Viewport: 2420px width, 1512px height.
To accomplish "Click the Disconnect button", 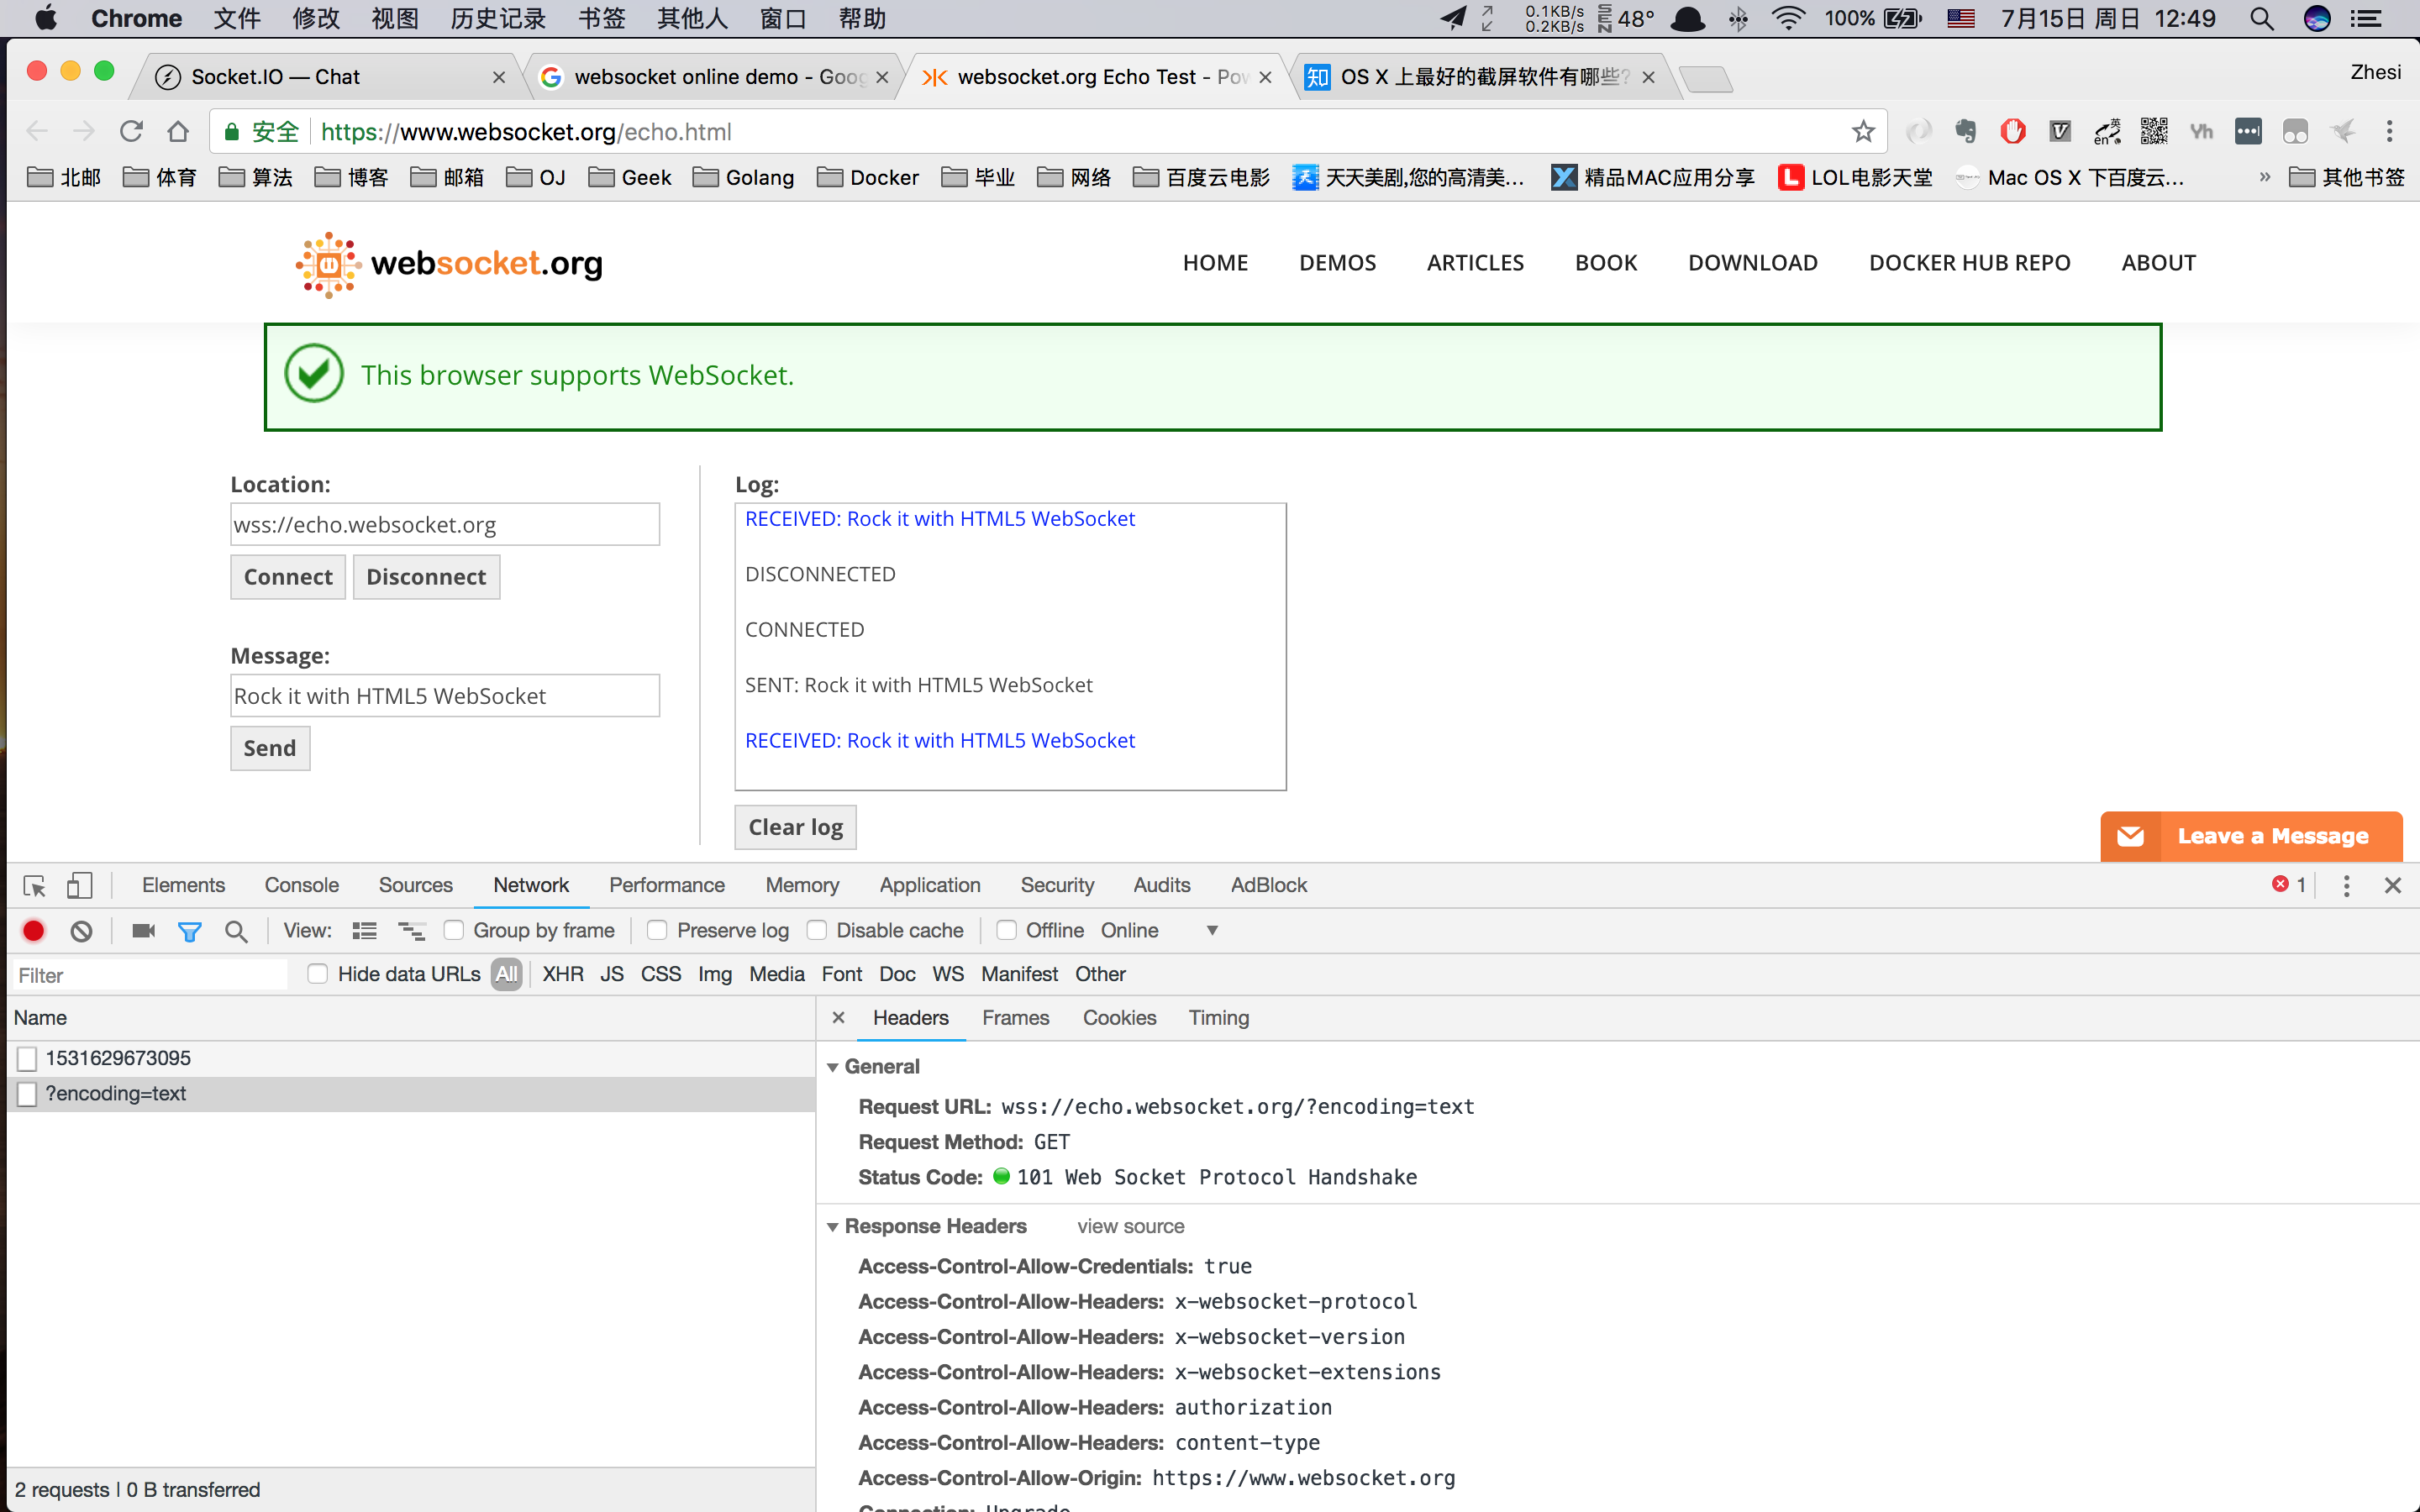I will [x=426, y=577].
